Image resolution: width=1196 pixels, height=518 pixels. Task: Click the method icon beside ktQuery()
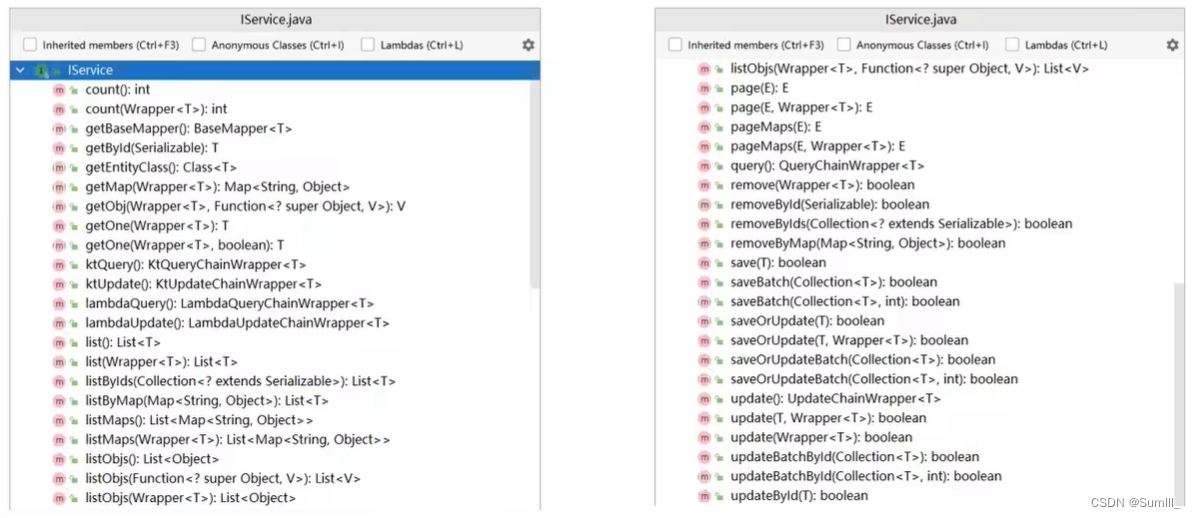(x=59, y=265)
